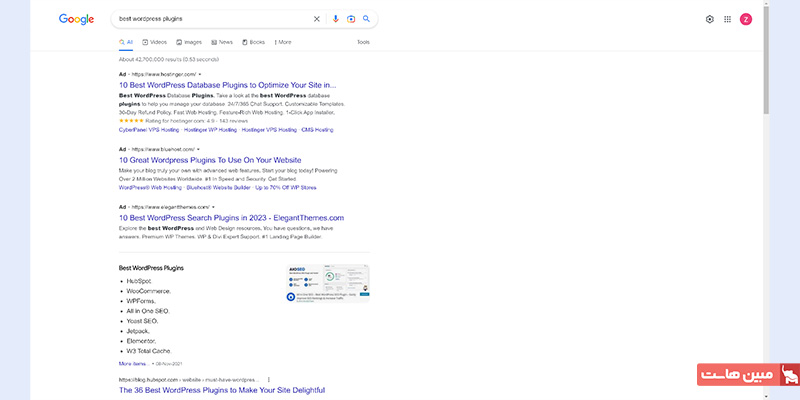Expand the hostinger.com ad dropdown arrow
Image resolution: width=800 pixels, height=400 pixels.
pos(199,75)
